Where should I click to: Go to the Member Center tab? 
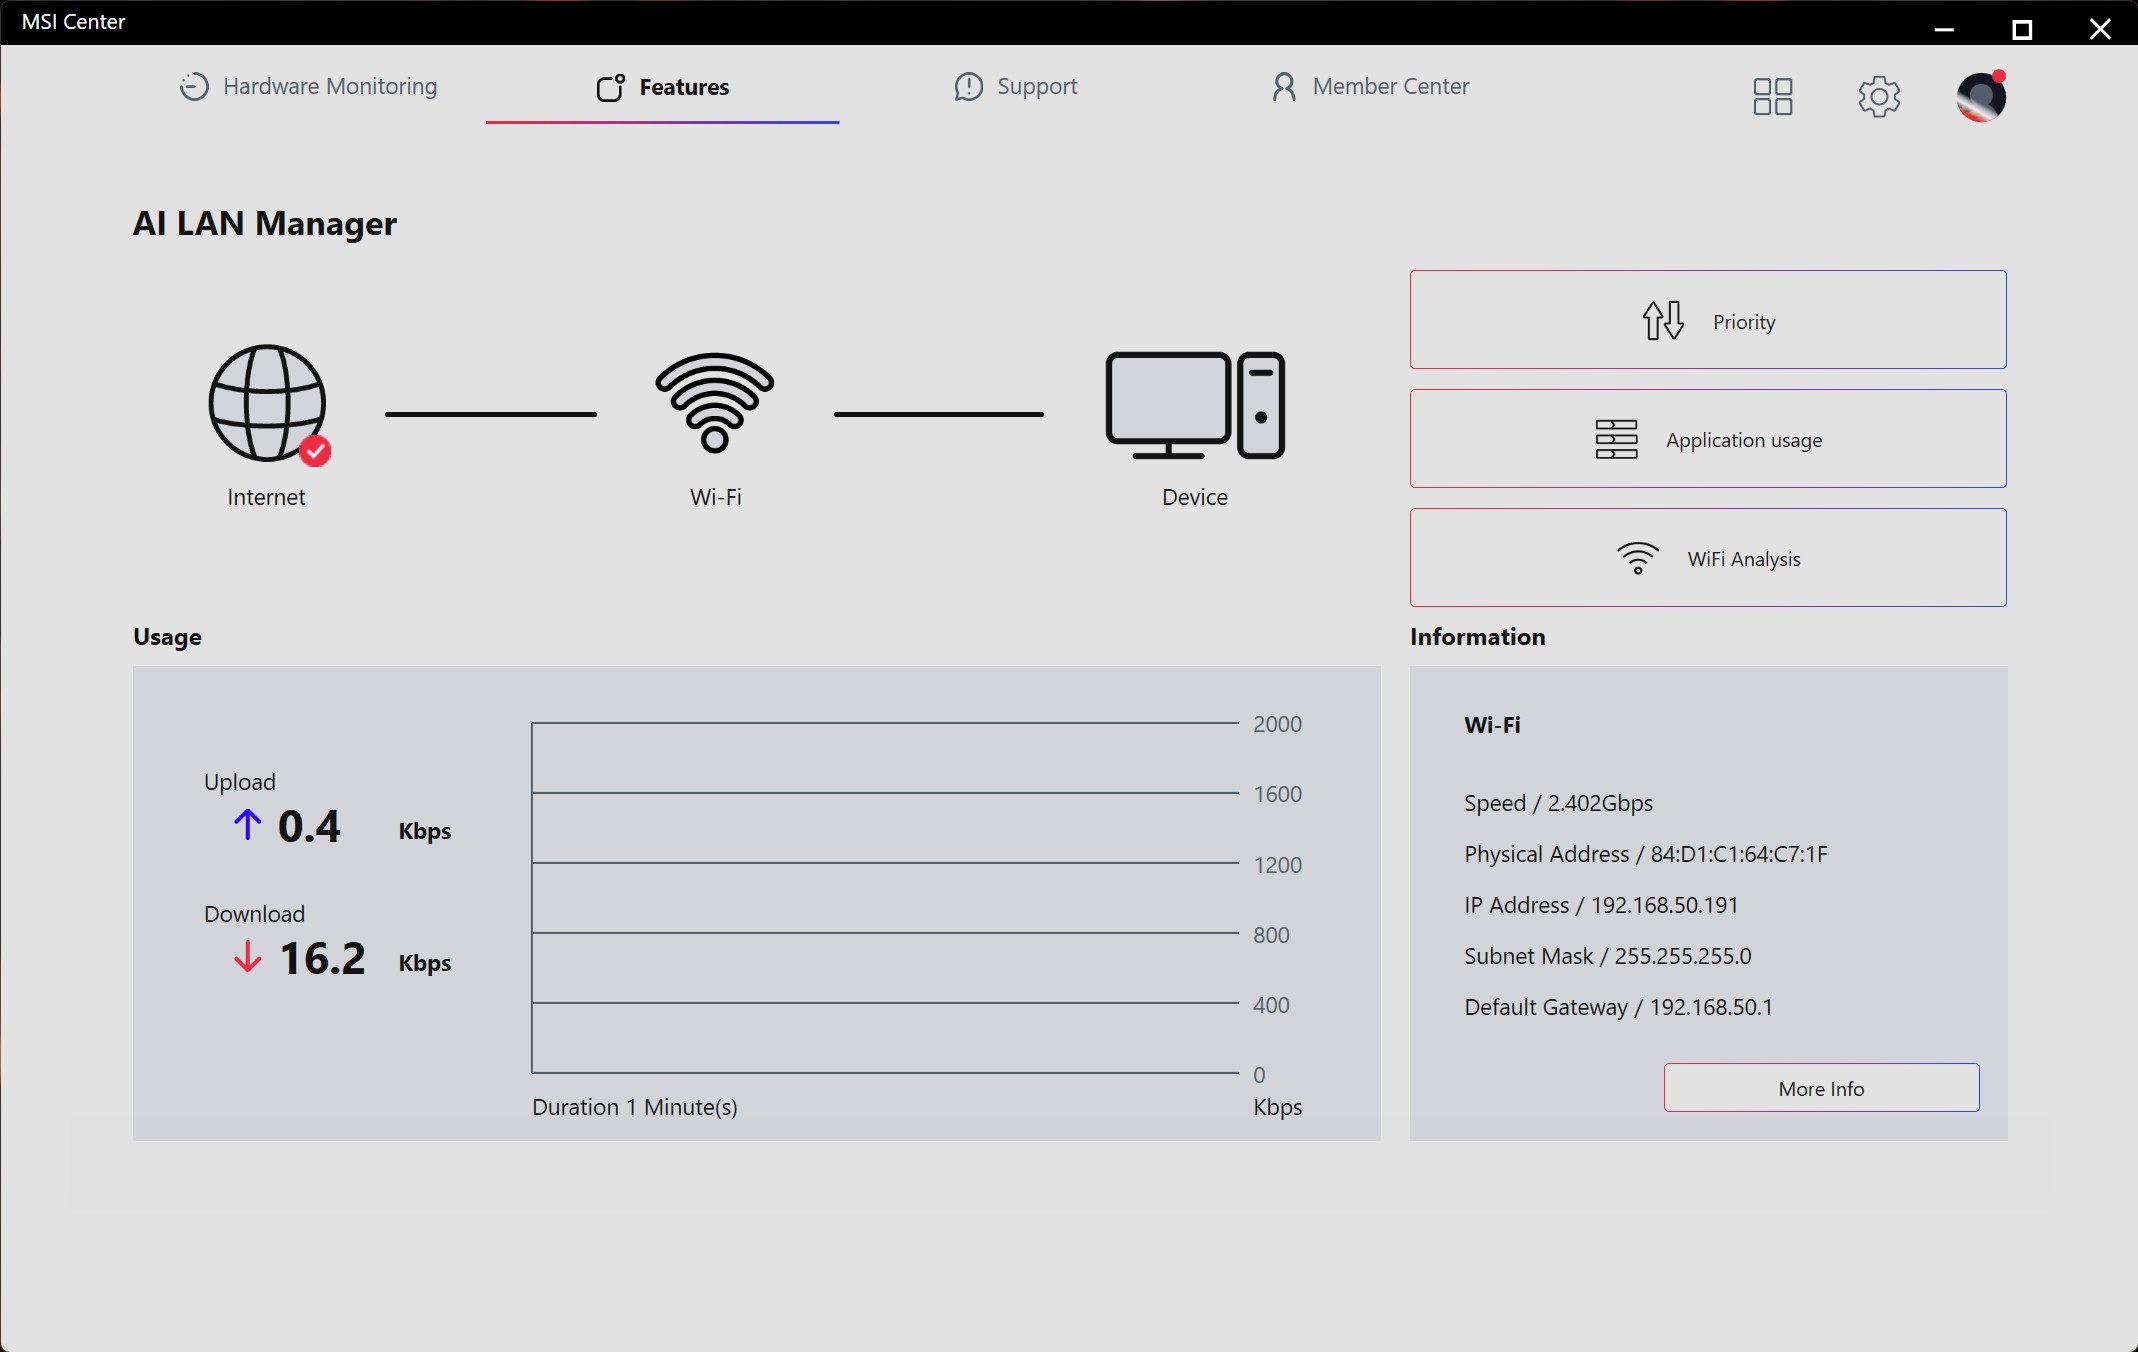[x=1370, y=87]
